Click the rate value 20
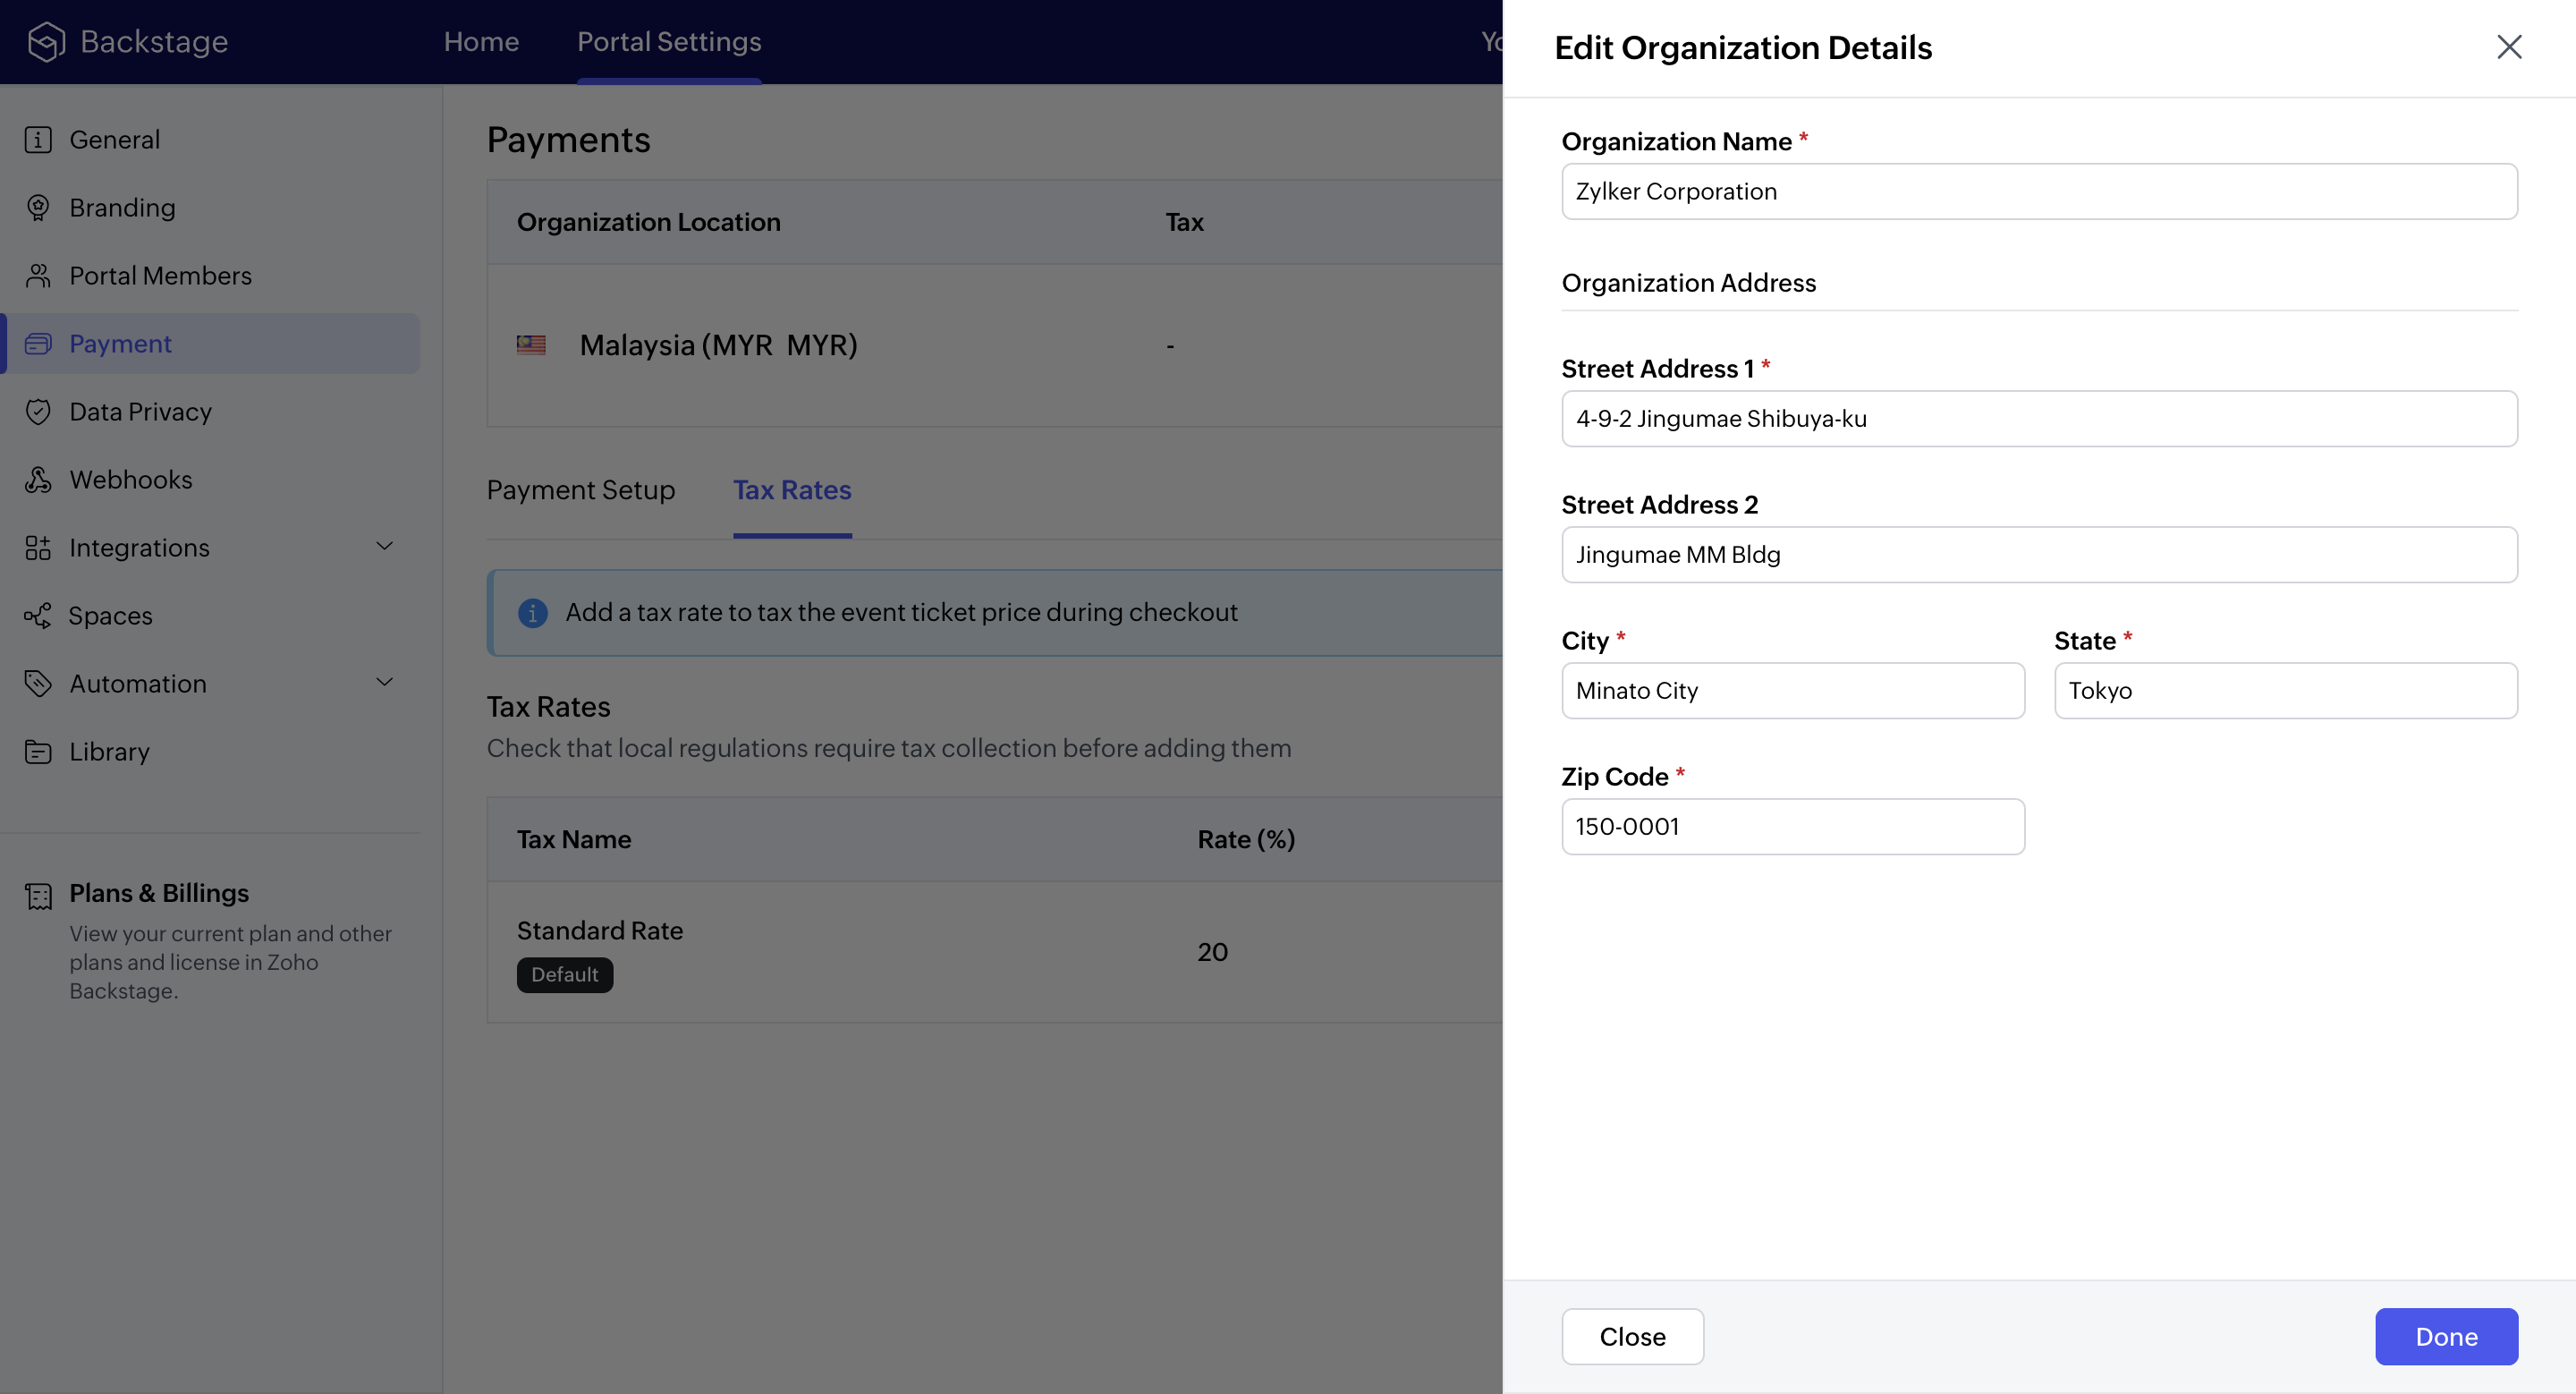2576x1394 pixels. pyautogui.click(x=1212, y=951)
